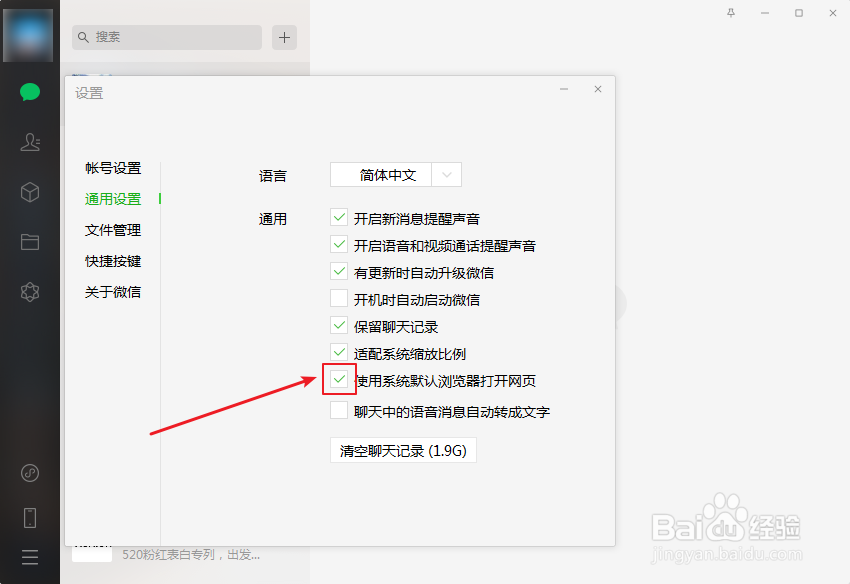Switch to 文件管理 settings section
The height and width of the screenshot is (584, 850).
pos(112,230)
